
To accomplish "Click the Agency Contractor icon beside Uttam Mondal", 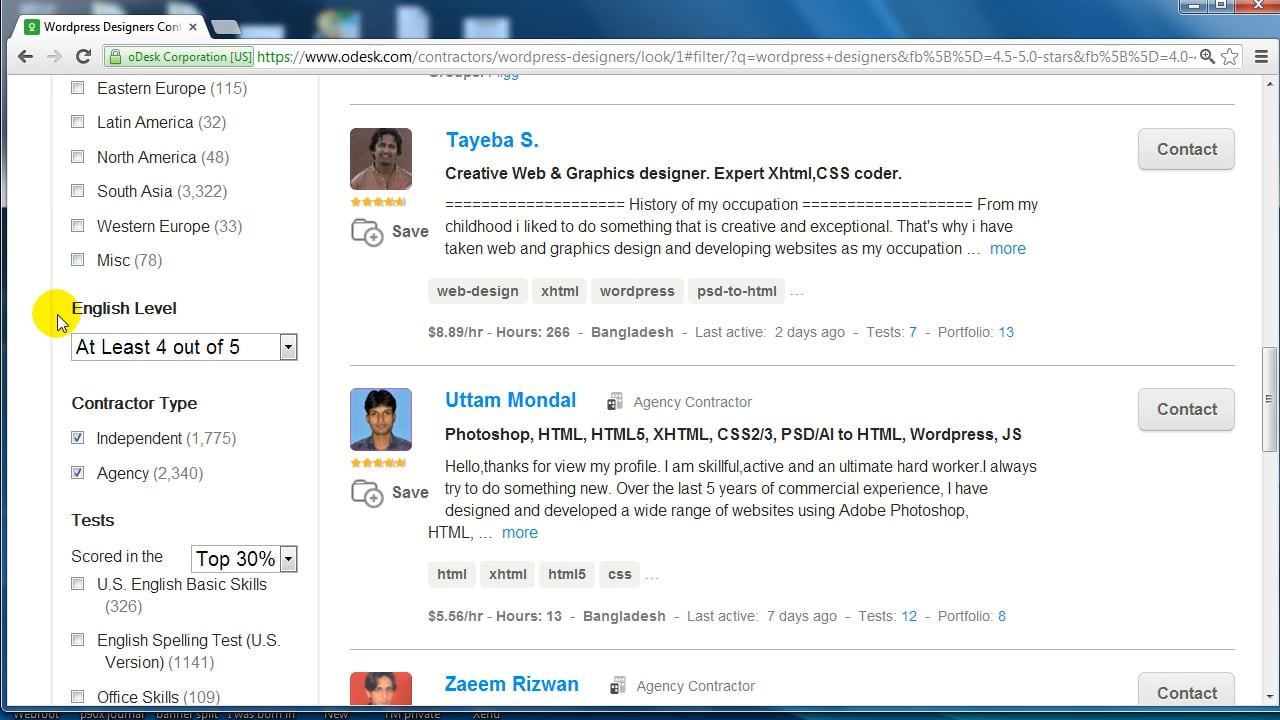I will (615, 402).
